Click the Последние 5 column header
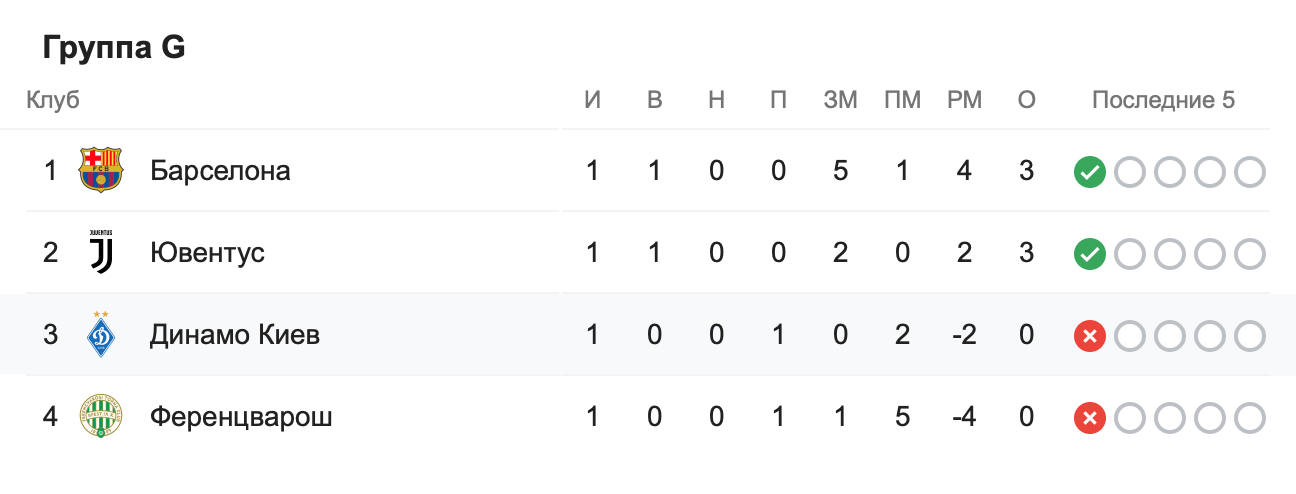The image size is (1296, 494). point(1163,100)
